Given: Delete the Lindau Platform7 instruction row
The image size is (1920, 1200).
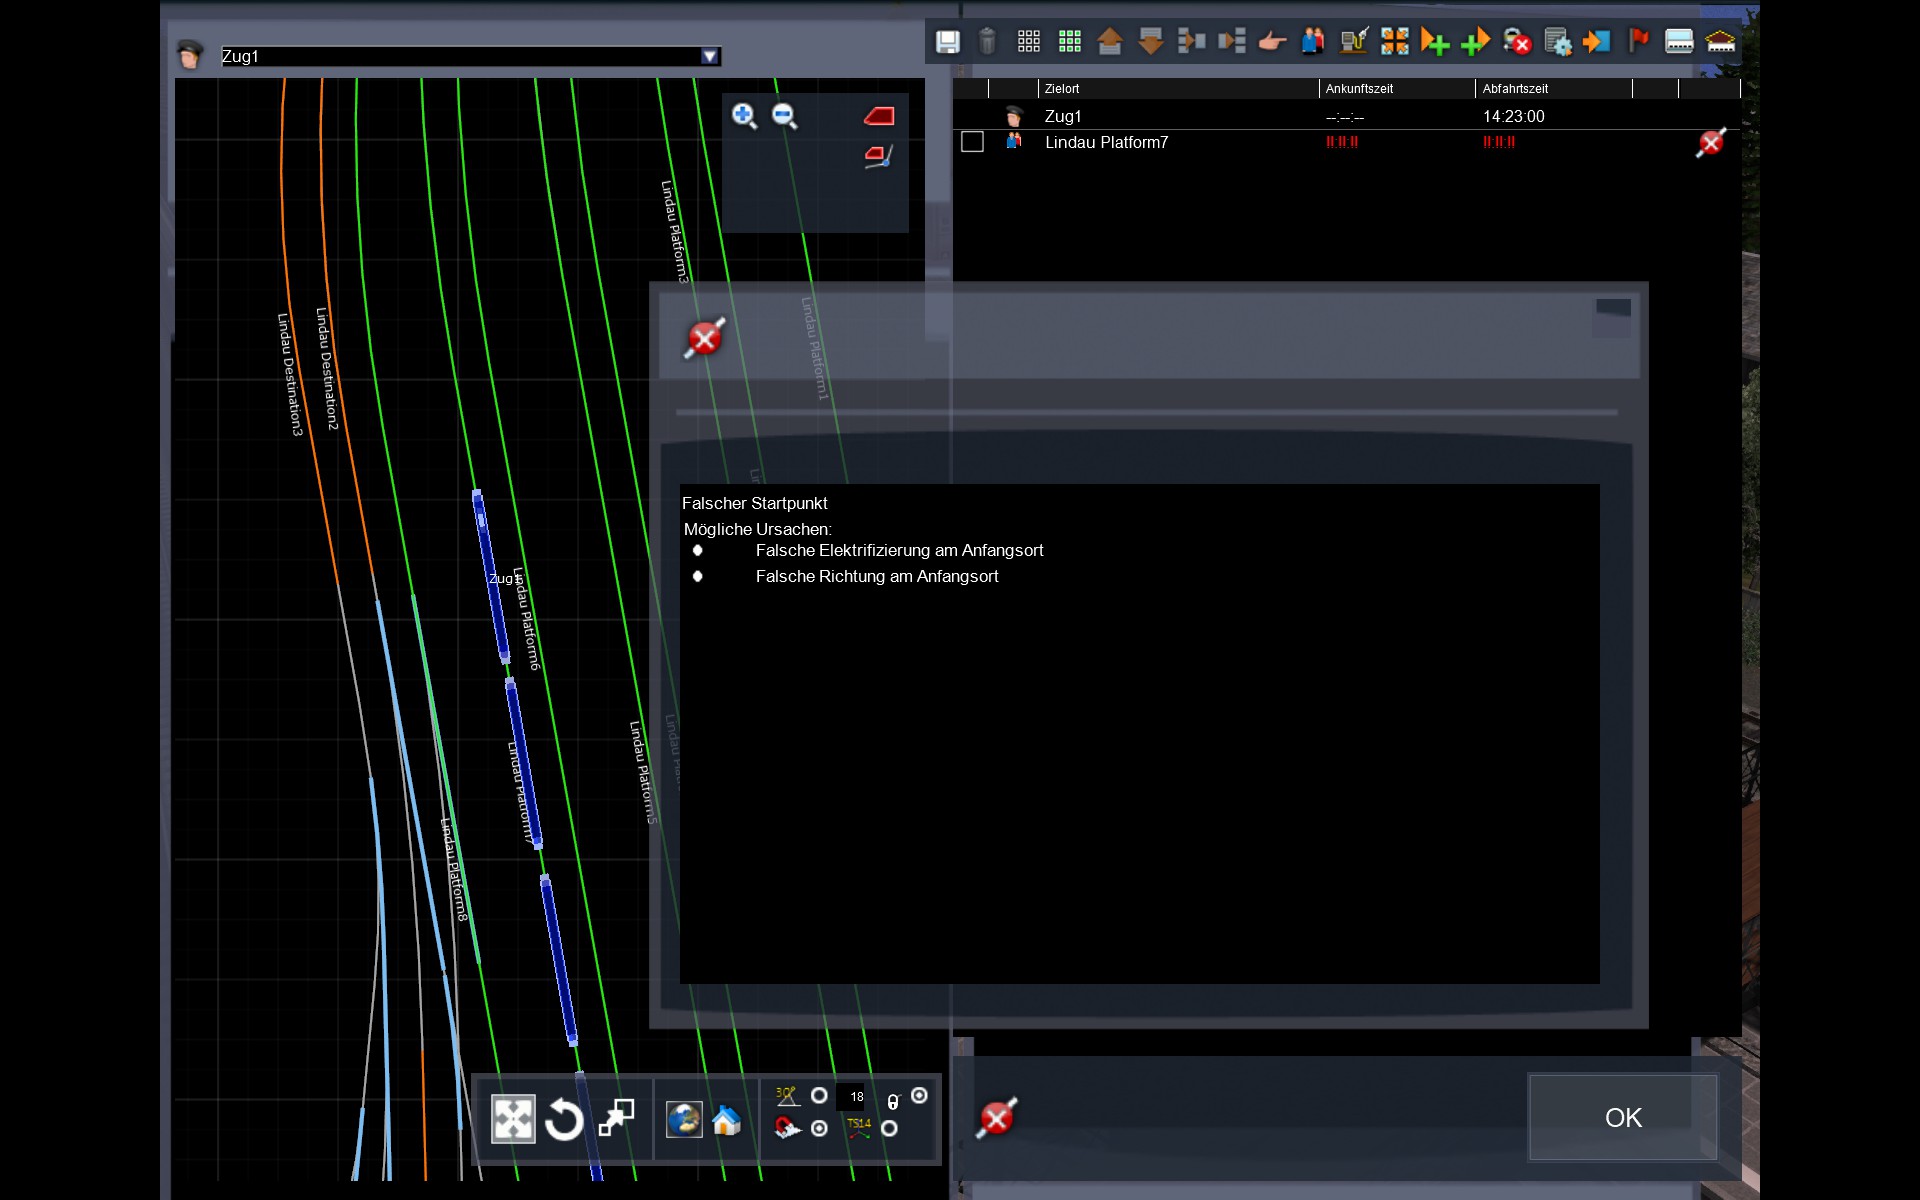Looking at the screenshot, I should 1710,143.
